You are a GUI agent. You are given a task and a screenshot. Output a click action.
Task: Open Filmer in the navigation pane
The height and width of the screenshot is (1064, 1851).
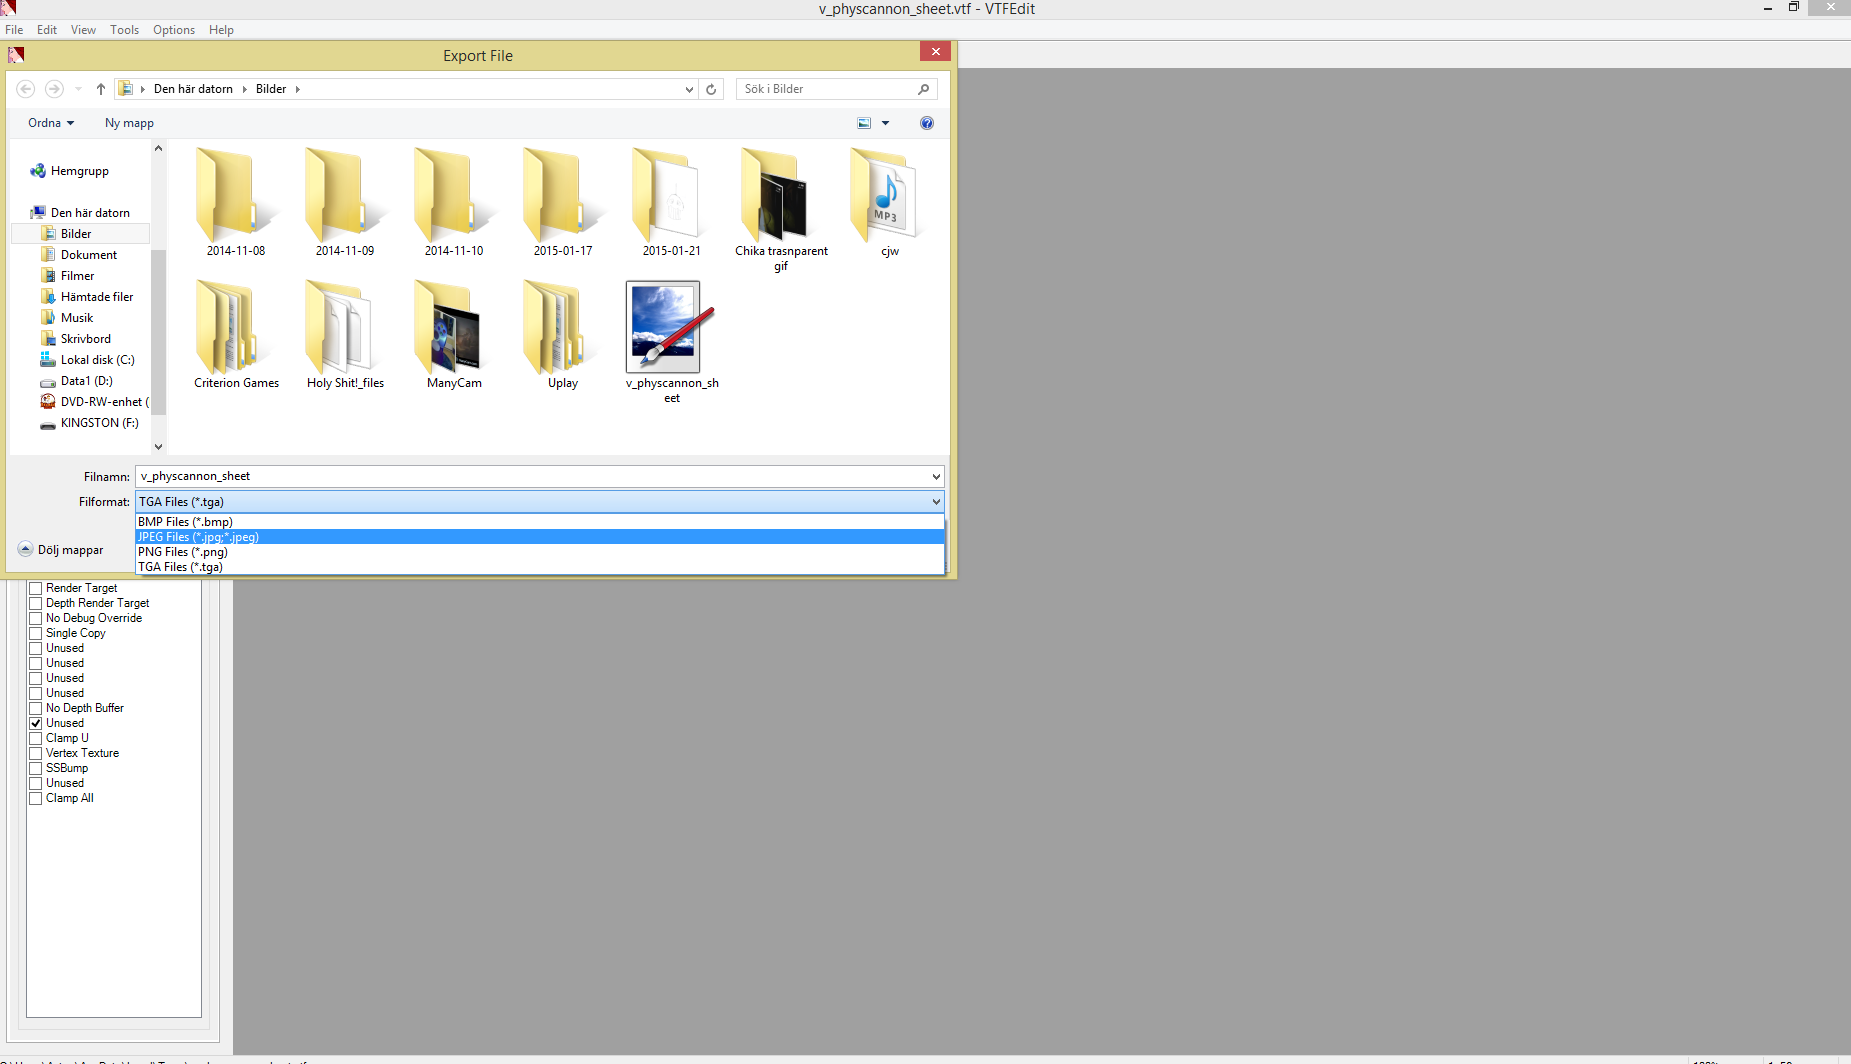point(68,276)
